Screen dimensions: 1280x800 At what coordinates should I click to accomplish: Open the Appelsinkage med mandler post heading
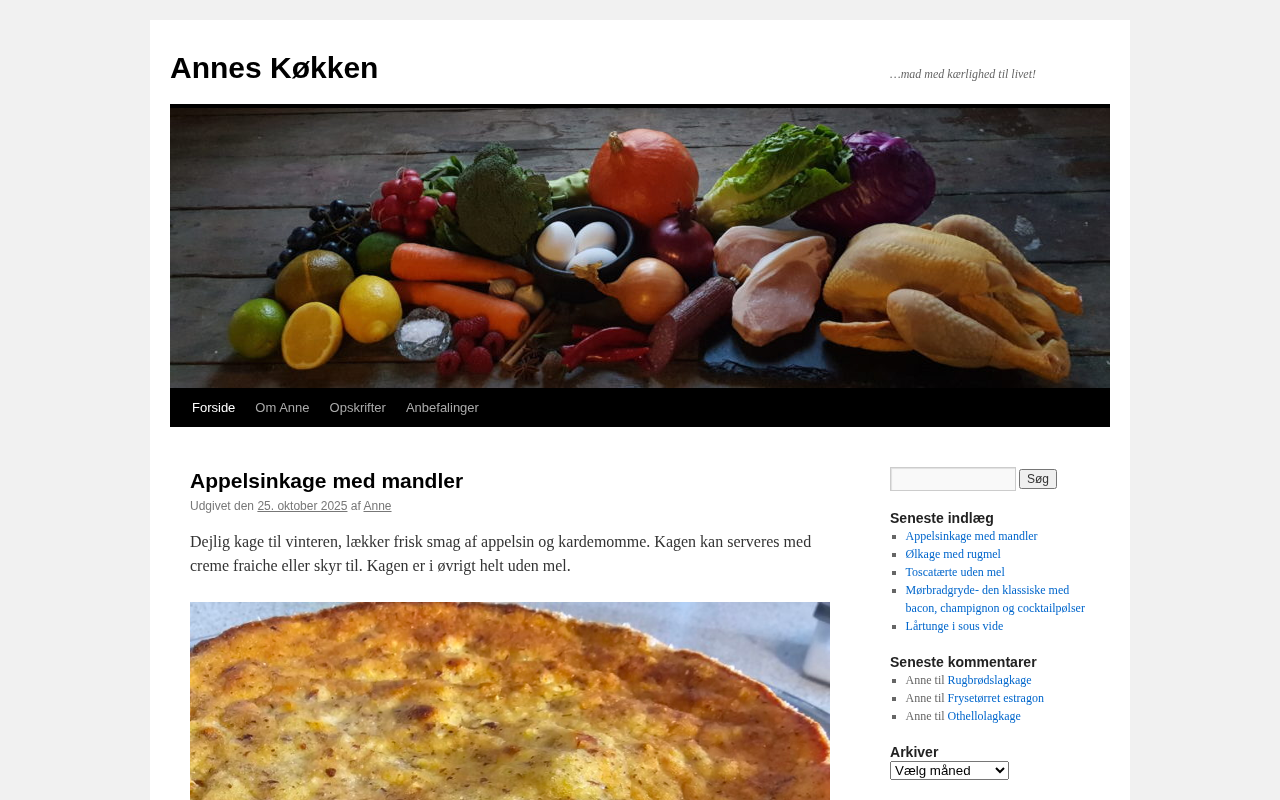click(326, 481)
